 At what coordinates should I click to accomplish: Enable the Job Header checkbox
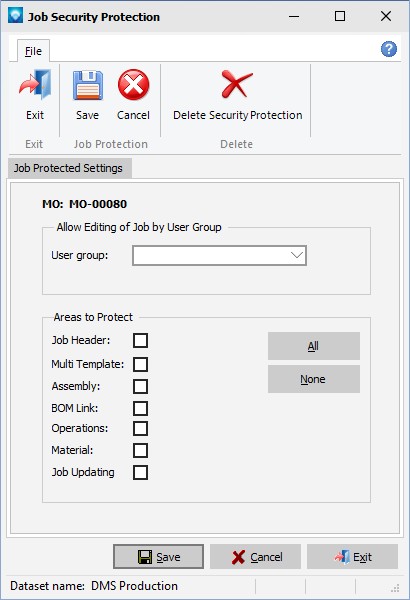coord(140,340)
